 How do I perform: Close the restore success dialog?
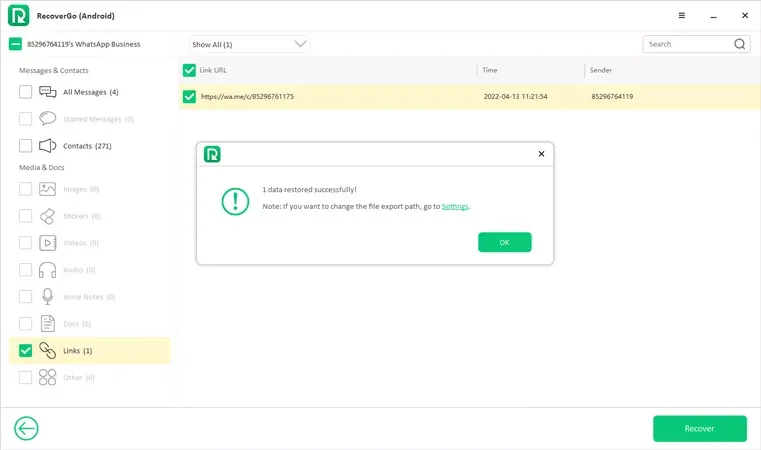(541, 154)
